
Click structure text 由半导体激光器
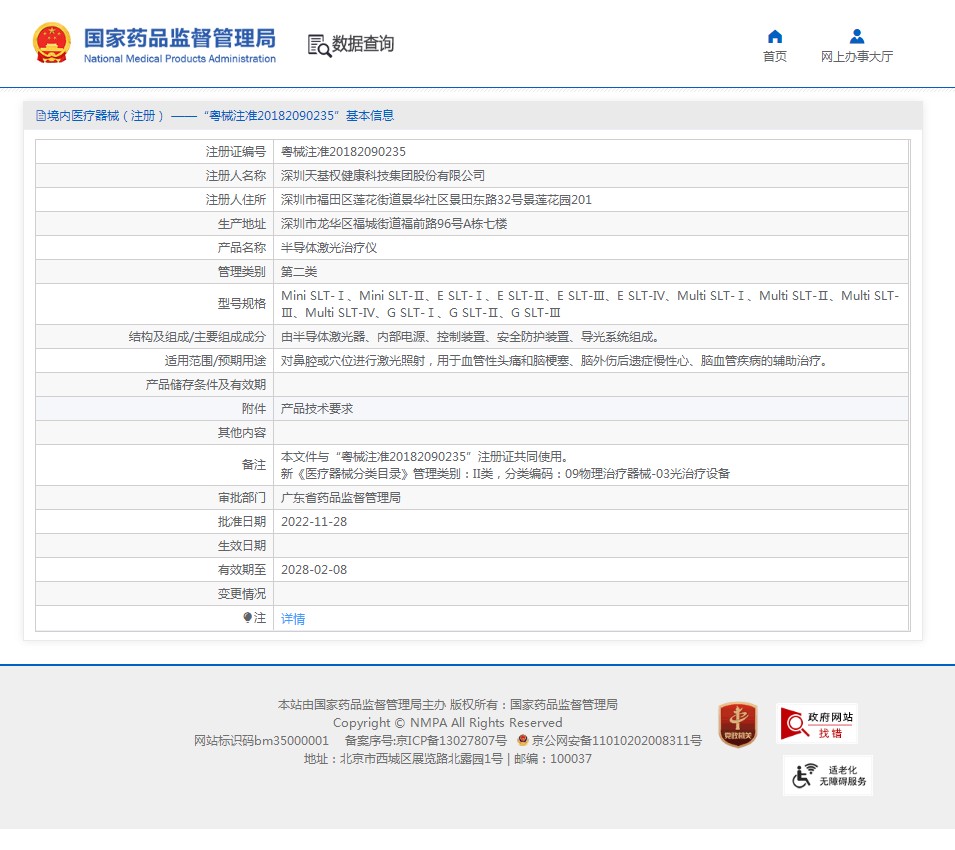coord(470,337)
